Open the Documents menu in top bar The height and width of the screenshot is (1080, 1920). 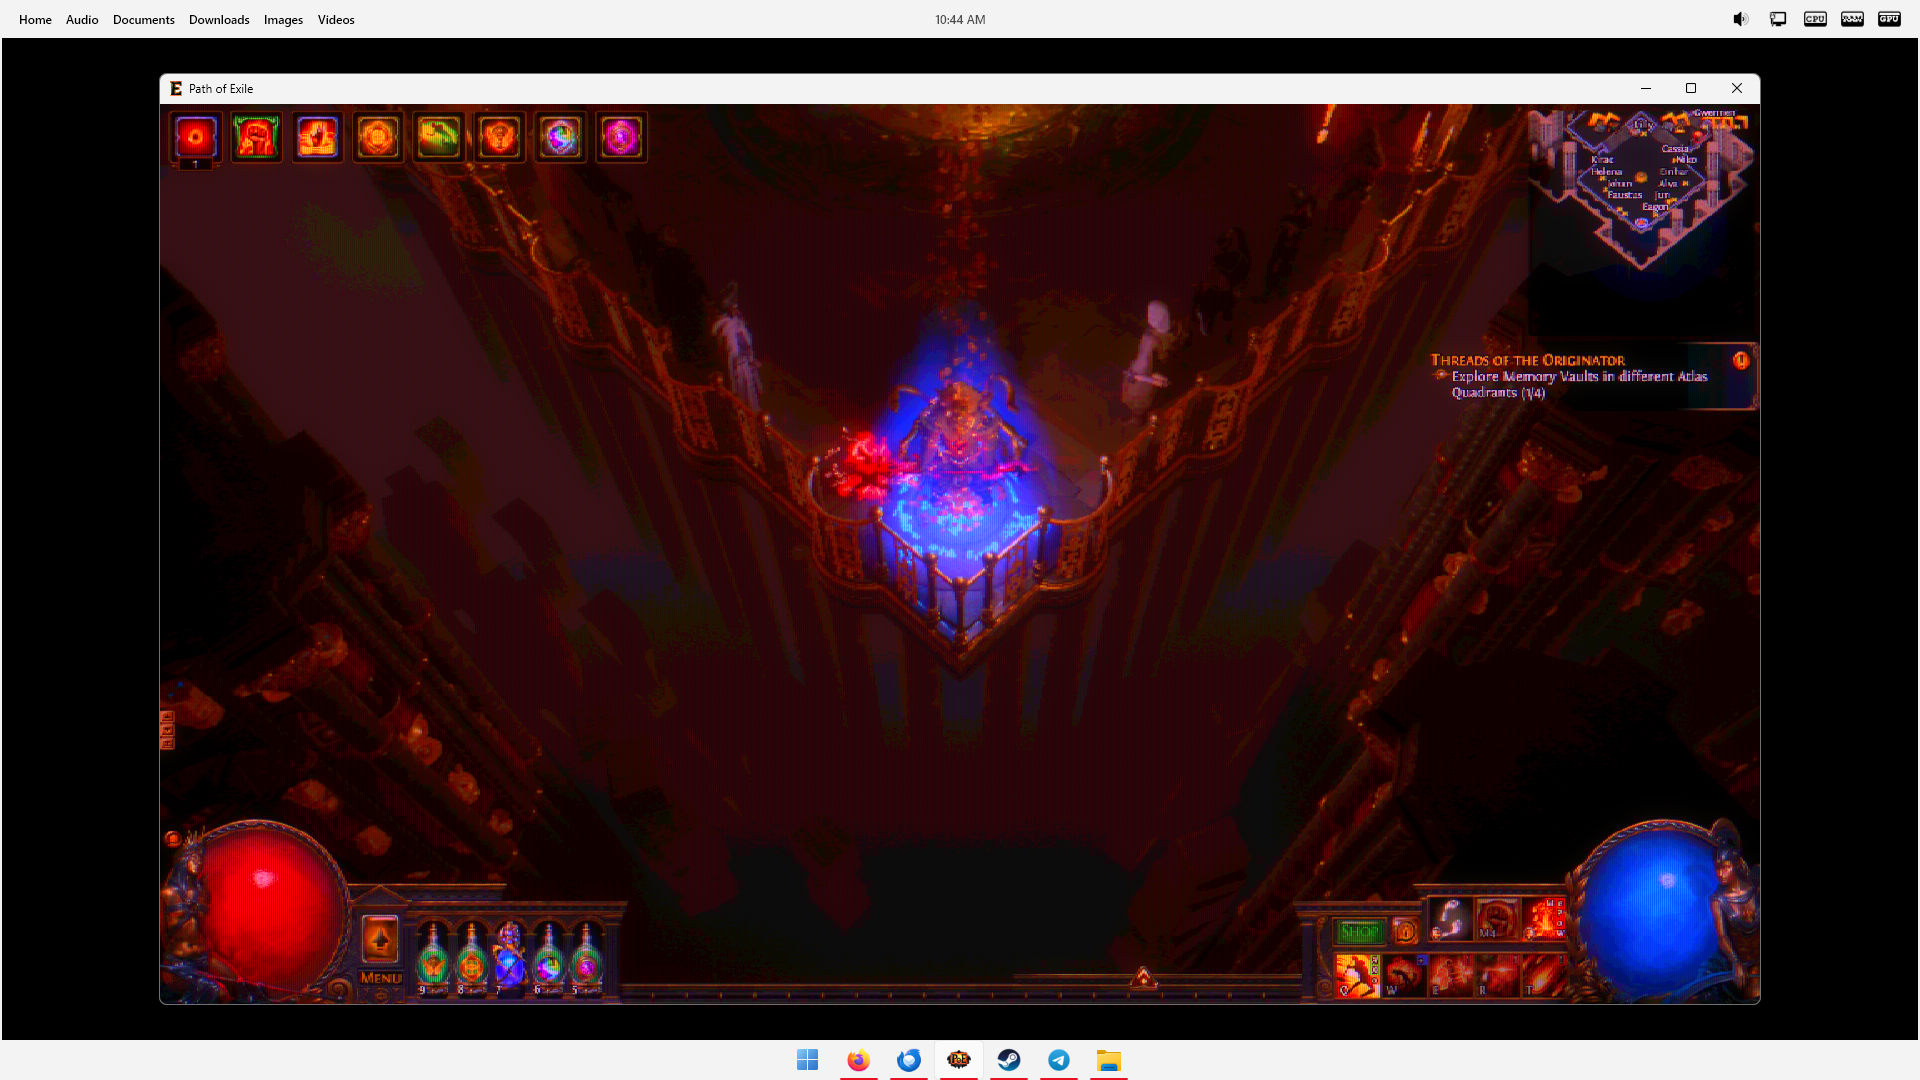pyautogui.click(x=143, y=19)
